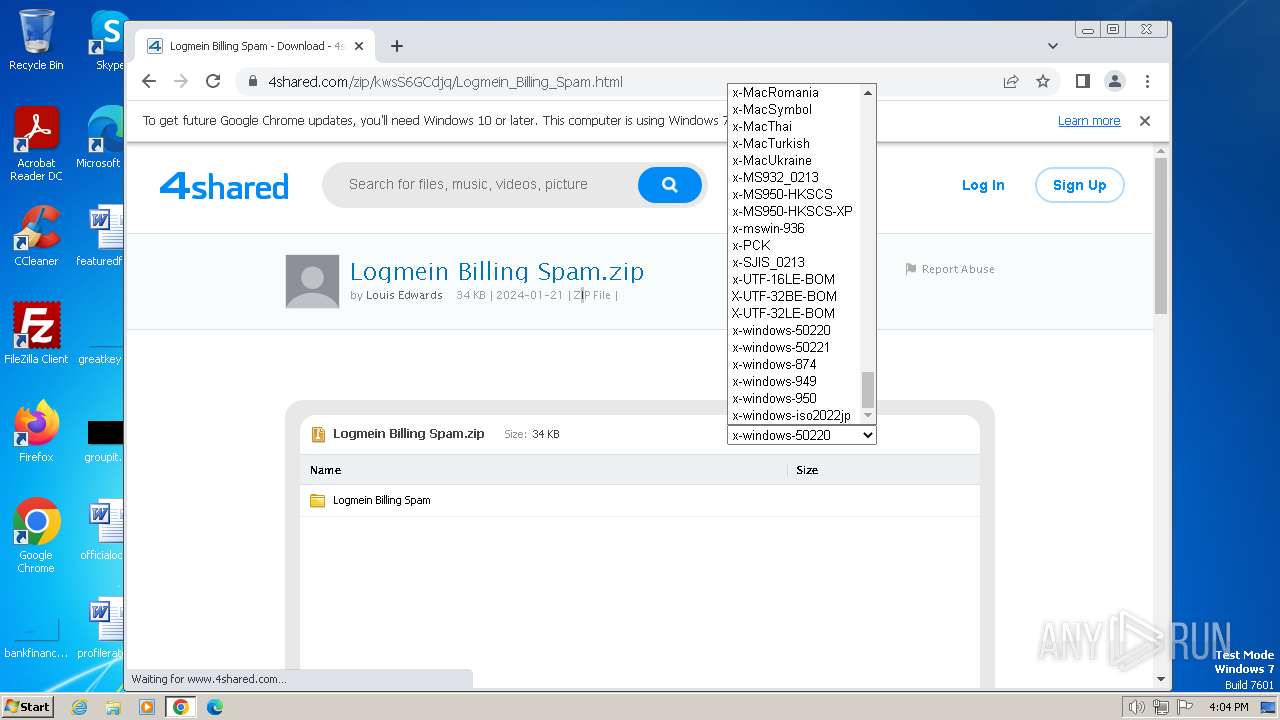The image size is (1280, 720).
Task: Click the page vertical scrollbar thumb
Action: click(x=1161, y=235)
